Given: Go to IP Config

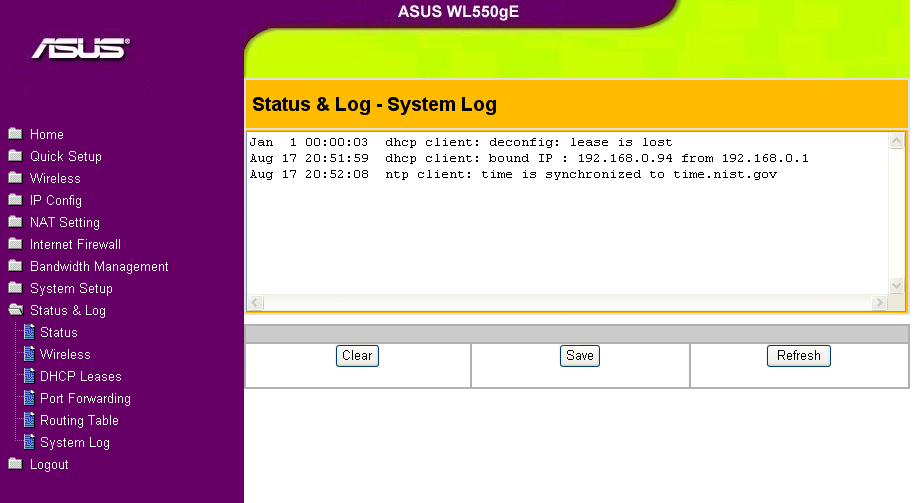Looking at the screenshot, I should coord(56,200).
